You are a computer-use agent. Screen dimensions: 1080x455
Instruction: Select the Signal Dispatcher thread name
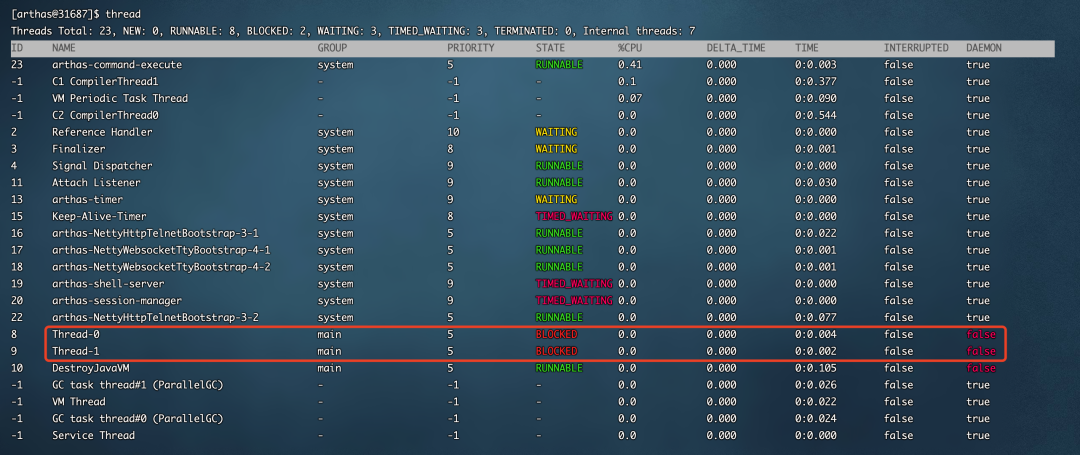coord(102,166)
